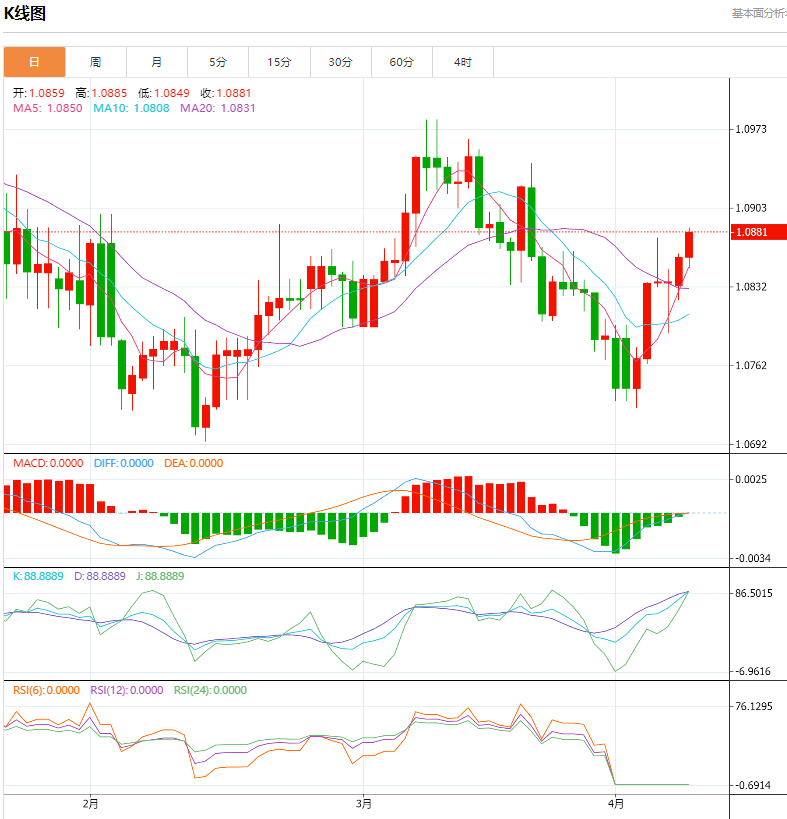
Task: Click the MA10 legend label
Action: pos(131,108)
